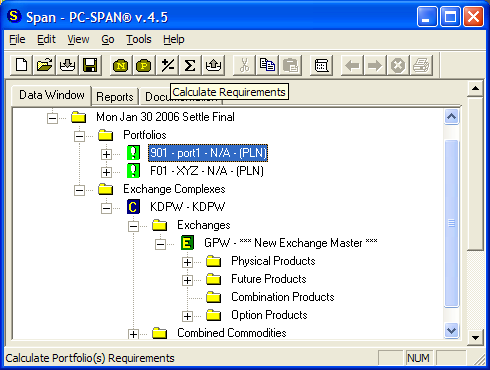Expand the 901 - port1 portfolio
Viewport: 490px width, 370px height.
[x=106, y=154]
